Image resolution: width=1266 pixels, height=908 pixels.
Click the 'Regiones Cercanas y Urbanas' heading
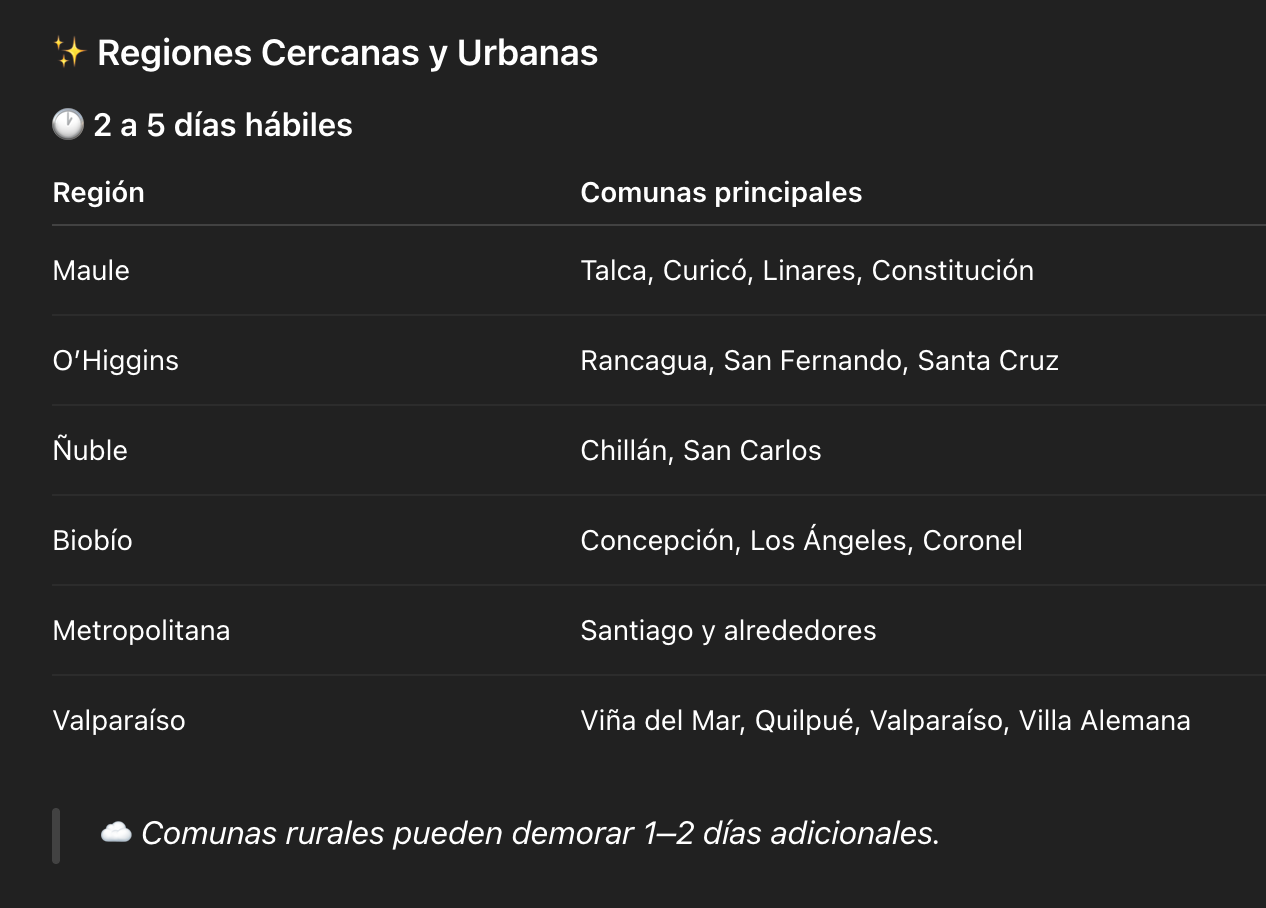point(347,53)
